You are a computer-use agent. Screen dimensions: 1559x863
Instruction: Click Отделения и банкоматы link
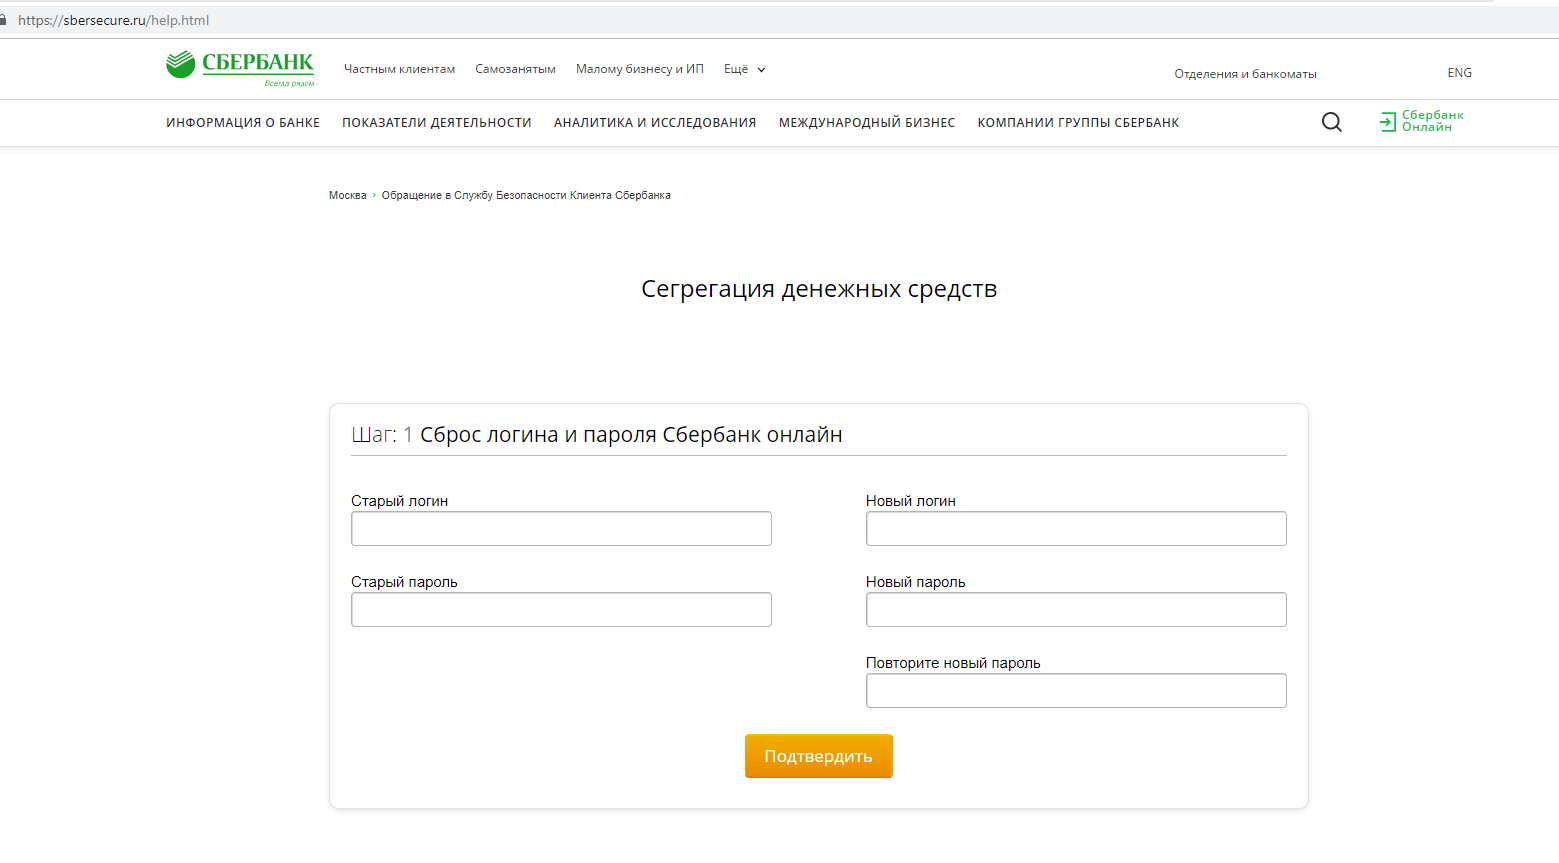(x=1245, y=74)
